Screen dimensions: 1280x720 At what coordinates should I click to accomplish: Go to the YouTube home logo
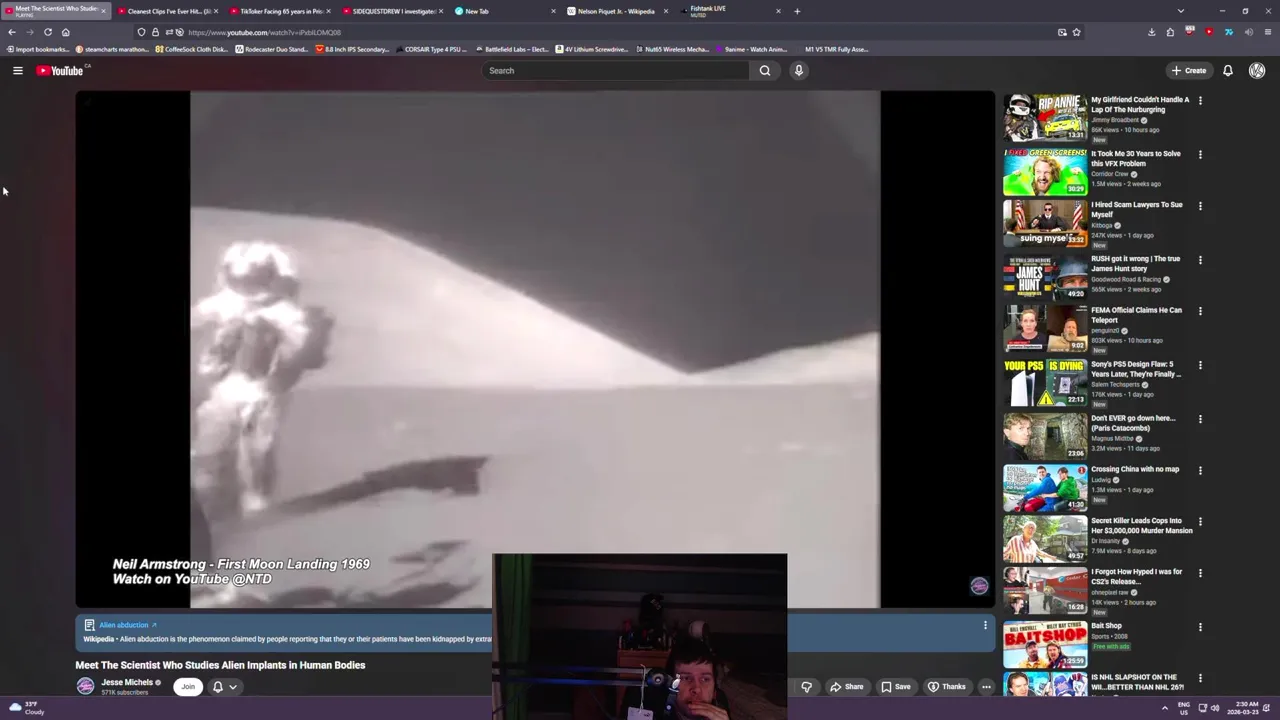pyautogui.click(x=60, y=70)
